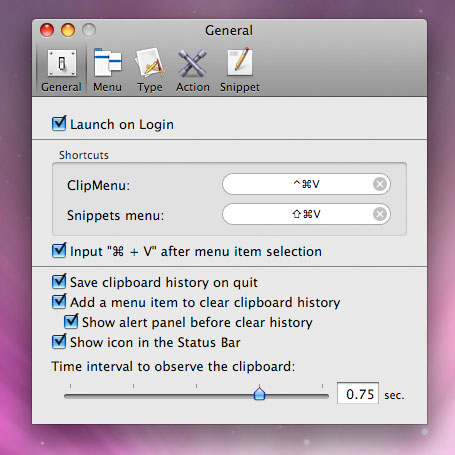Uncheck Show alert panel before clear history
This screenshot has height=455, width=455.
[71, 322]
